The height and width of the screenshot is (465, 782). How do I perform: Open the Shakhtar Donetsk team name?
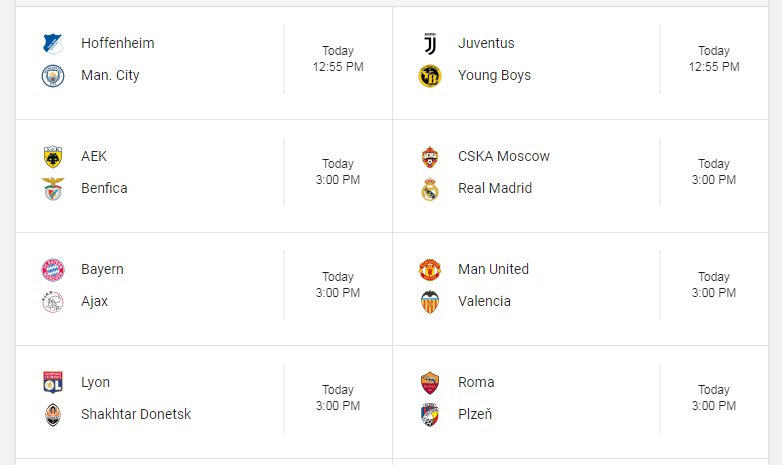[136, 414]
